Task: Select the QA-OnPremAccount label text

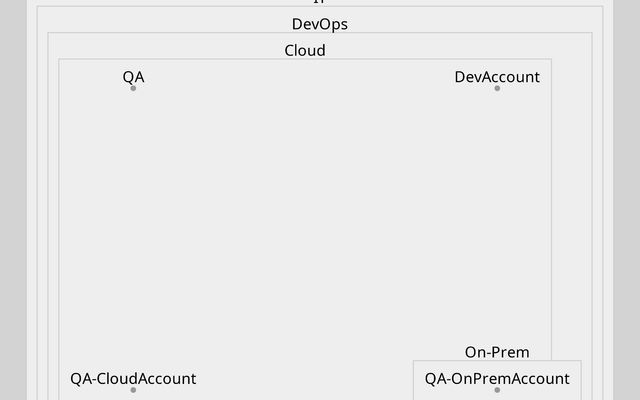Action: click(x=497, y=378)
